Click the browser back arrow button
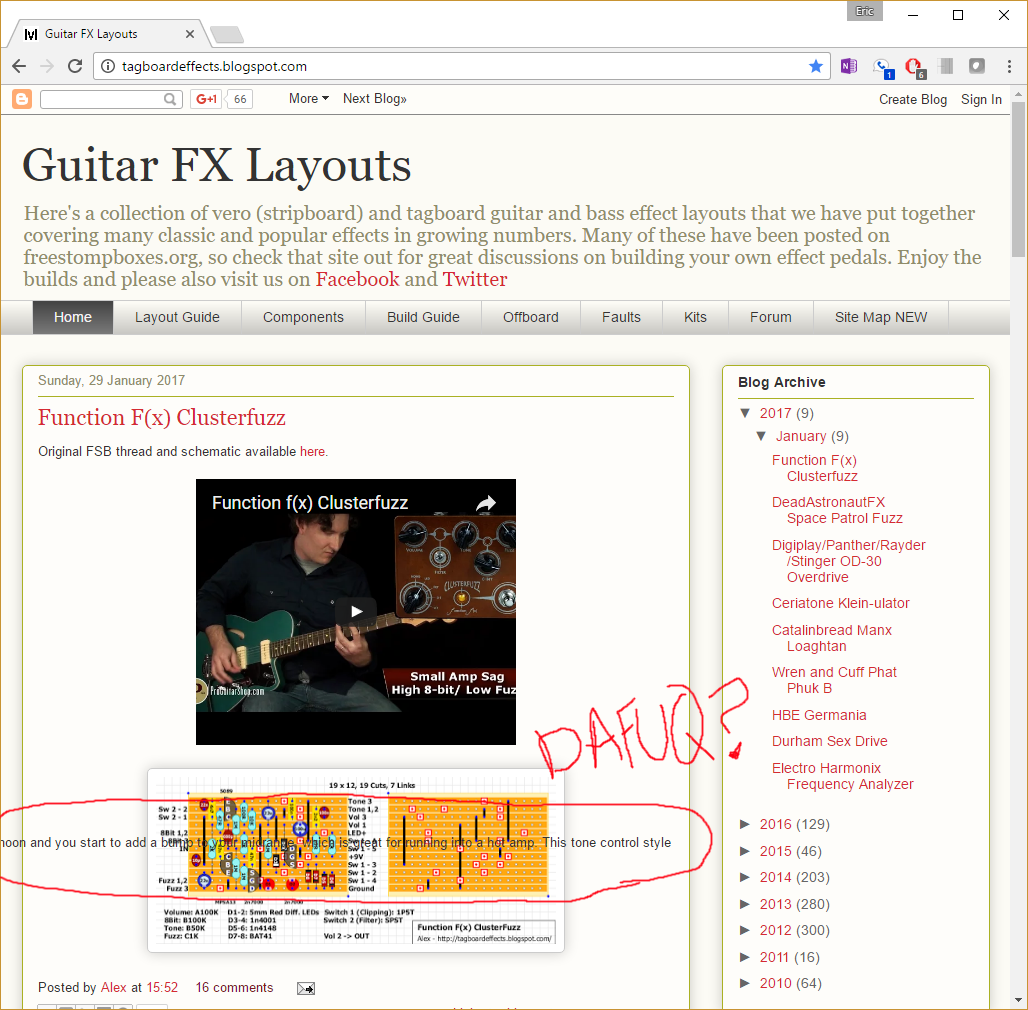The width and height of the screenshot is (1028, 1010). 19,66
